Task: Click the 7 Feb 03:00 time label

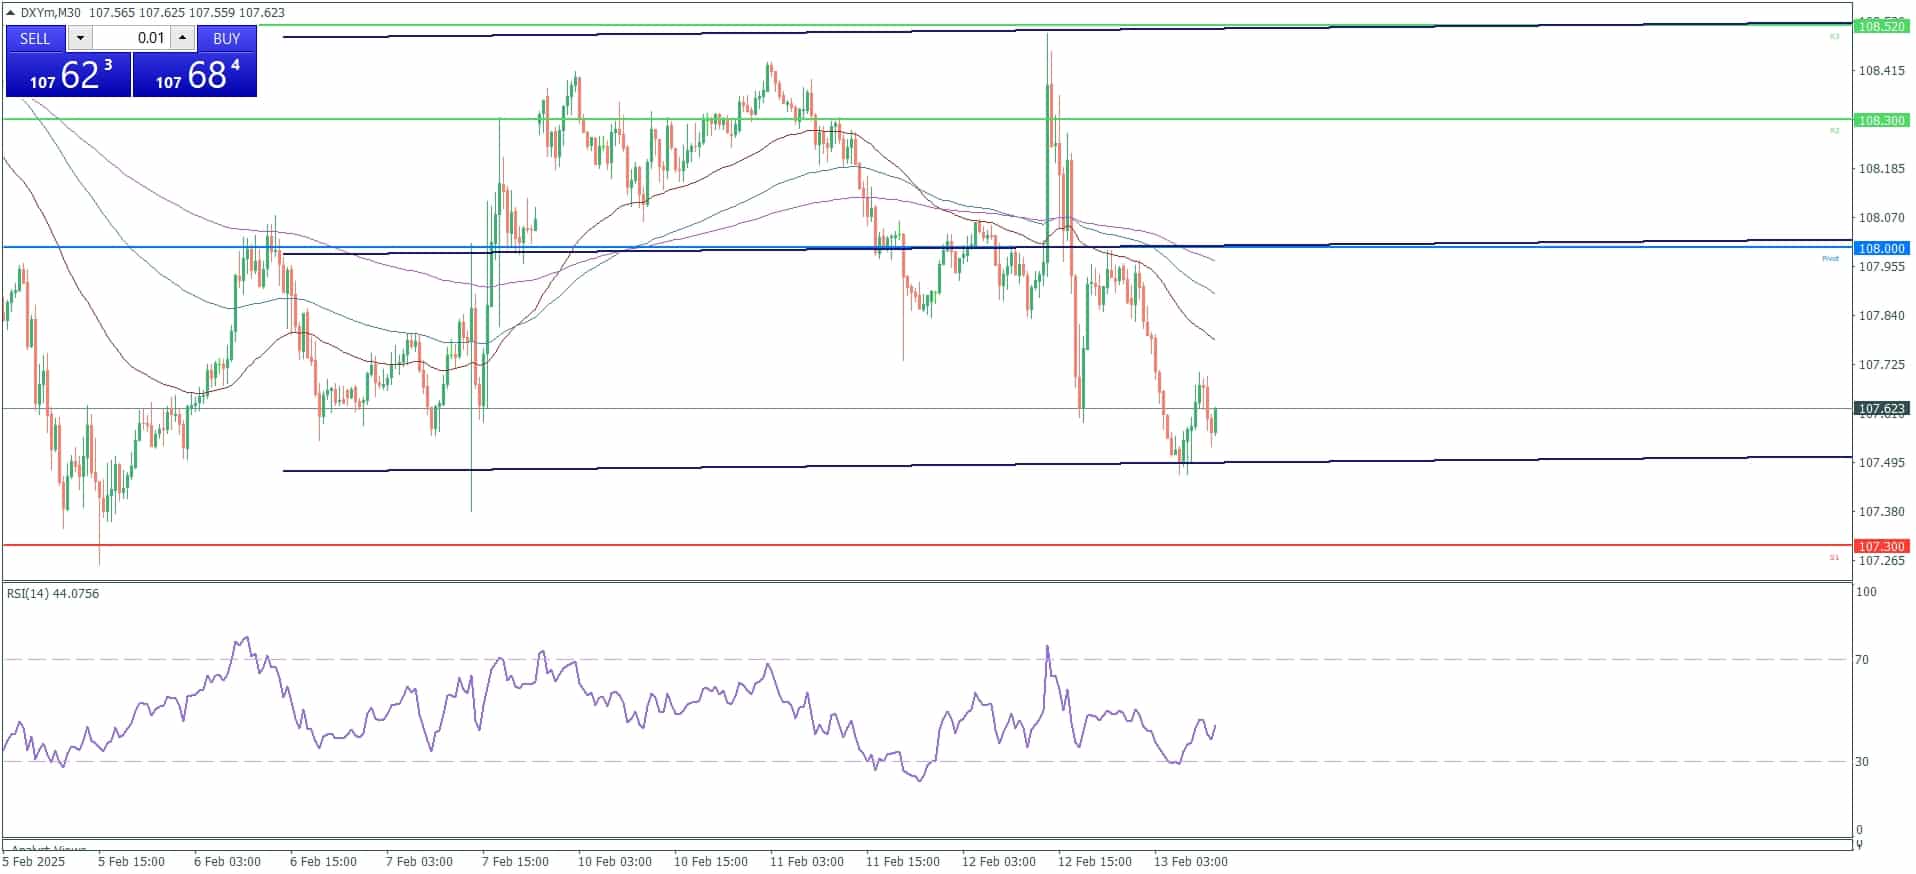Action: tap(419, 861)
